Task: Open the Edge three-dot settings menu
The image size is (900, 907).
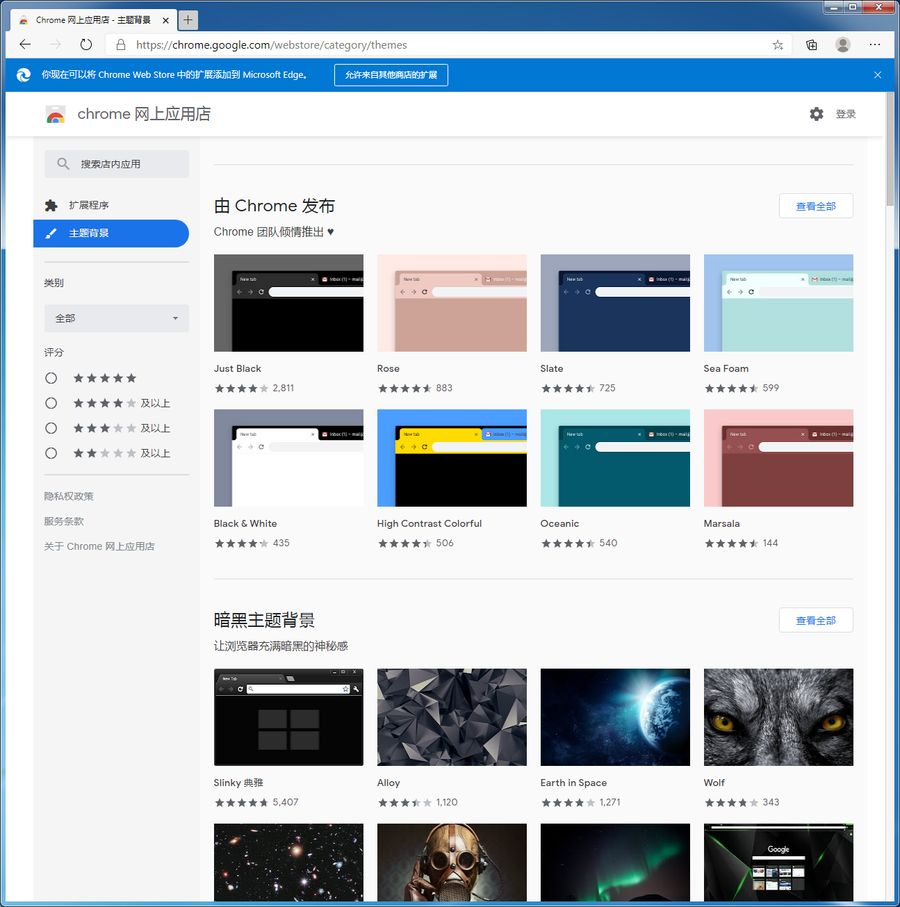Action: pos(875,45)
